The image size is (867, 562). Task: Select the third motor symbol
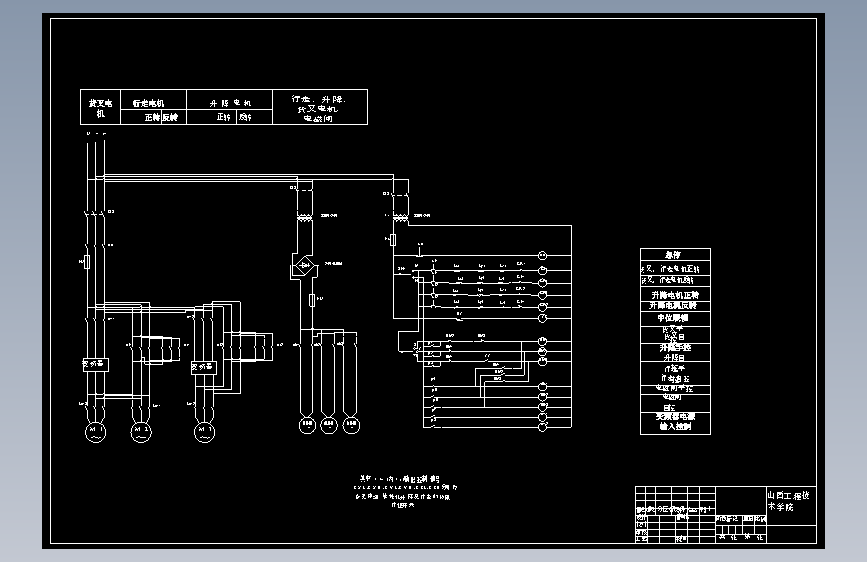(204, 432)
